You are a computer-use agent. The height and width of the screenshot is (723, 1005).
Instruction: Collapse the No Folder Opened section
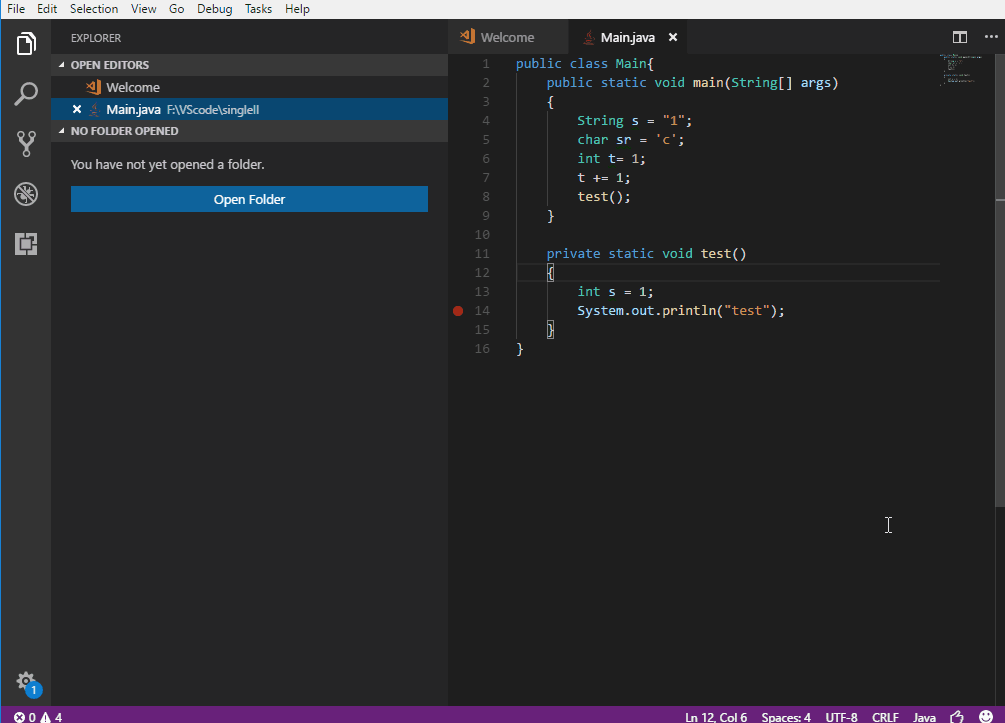pos(124,131)
